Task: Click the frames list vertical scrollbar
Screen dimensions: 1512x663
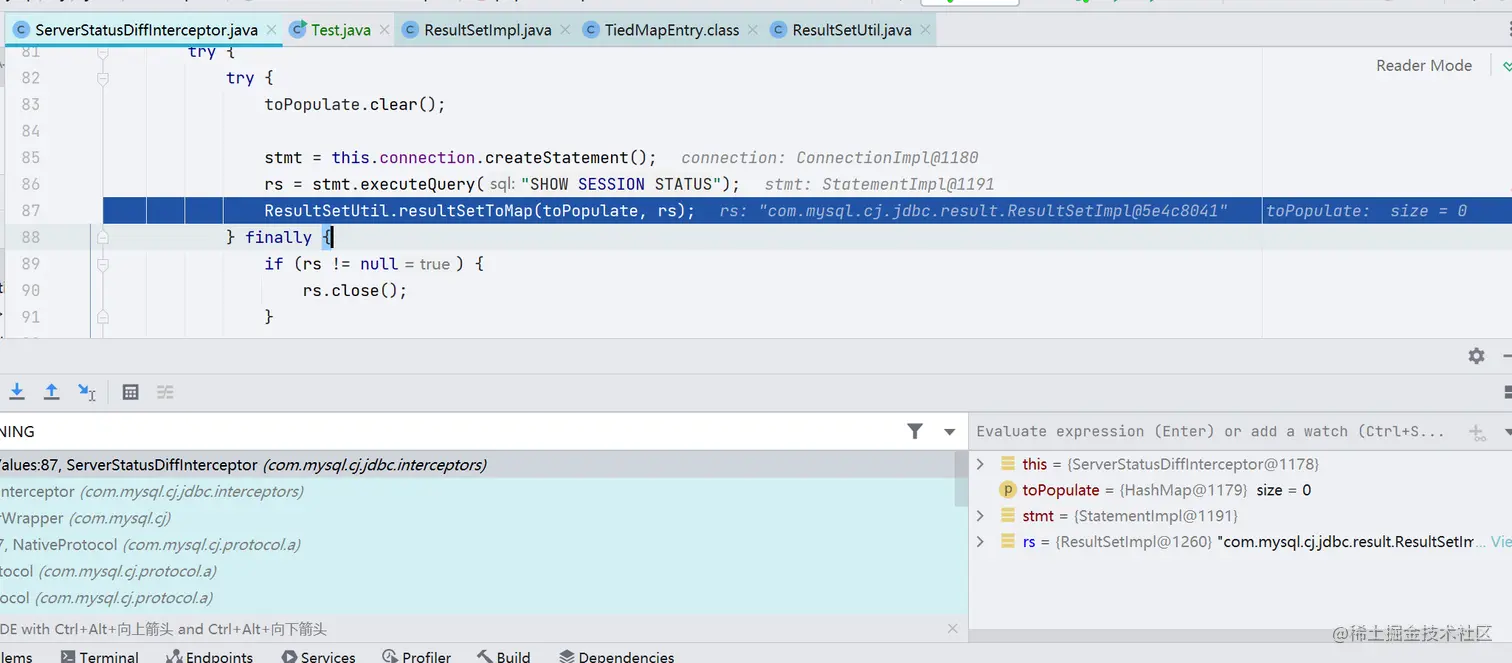Action: [x=962, y=480]
